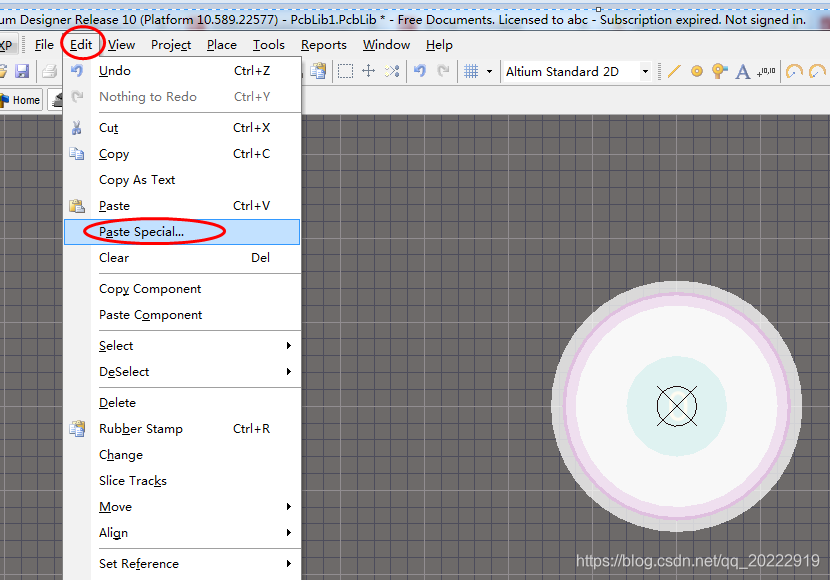Click the Rubber Stamp menu icon
This screenshot has height=580, width=830.
(x=77, y=428)
